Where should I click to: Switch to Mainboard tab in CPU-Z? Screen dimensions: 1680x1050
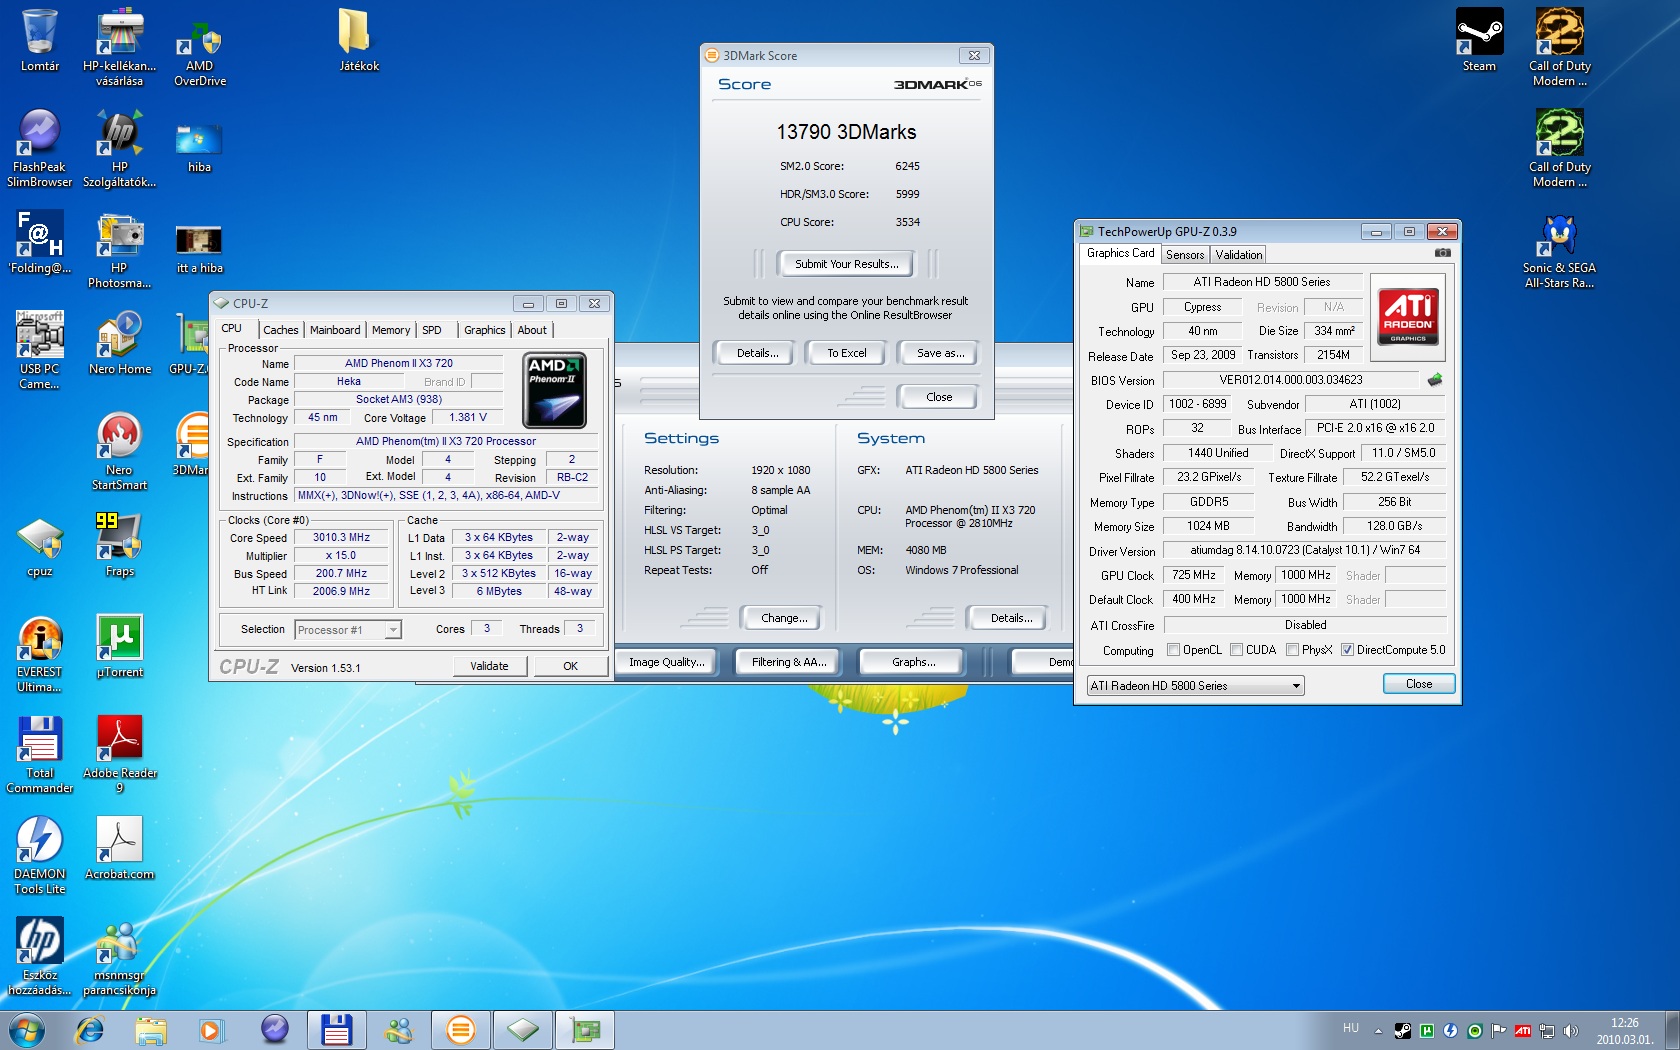tap(335, 330)
